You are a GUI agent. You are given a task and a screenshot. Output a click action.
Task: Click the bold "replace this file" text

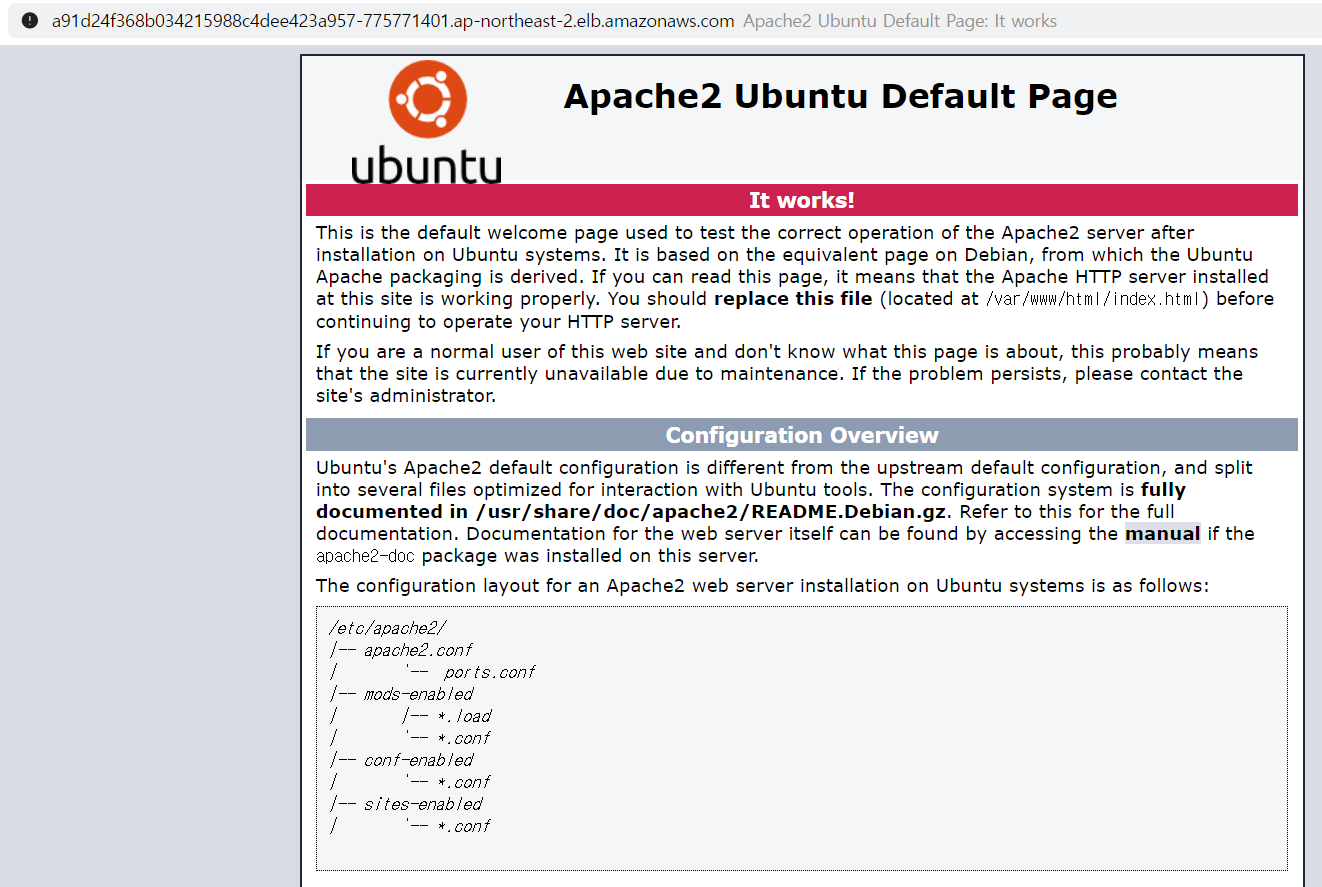[x=793, y=299]
